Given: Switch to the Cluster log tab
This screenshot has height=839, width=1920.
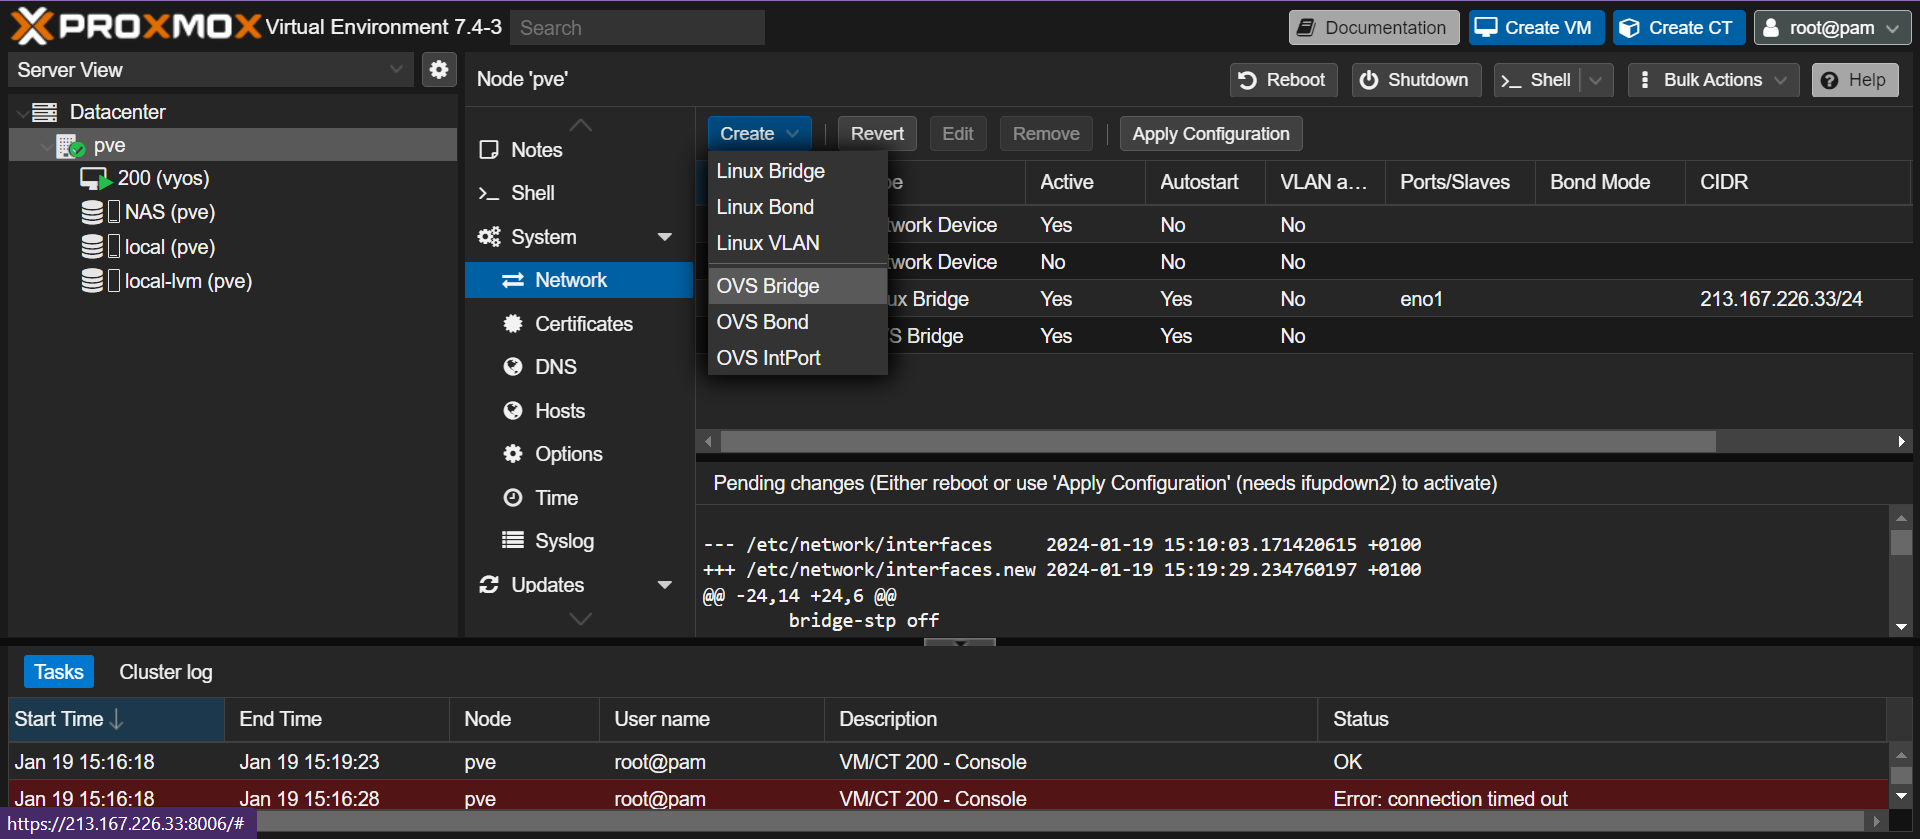Looking at the screenshot, I should point(166,672).
